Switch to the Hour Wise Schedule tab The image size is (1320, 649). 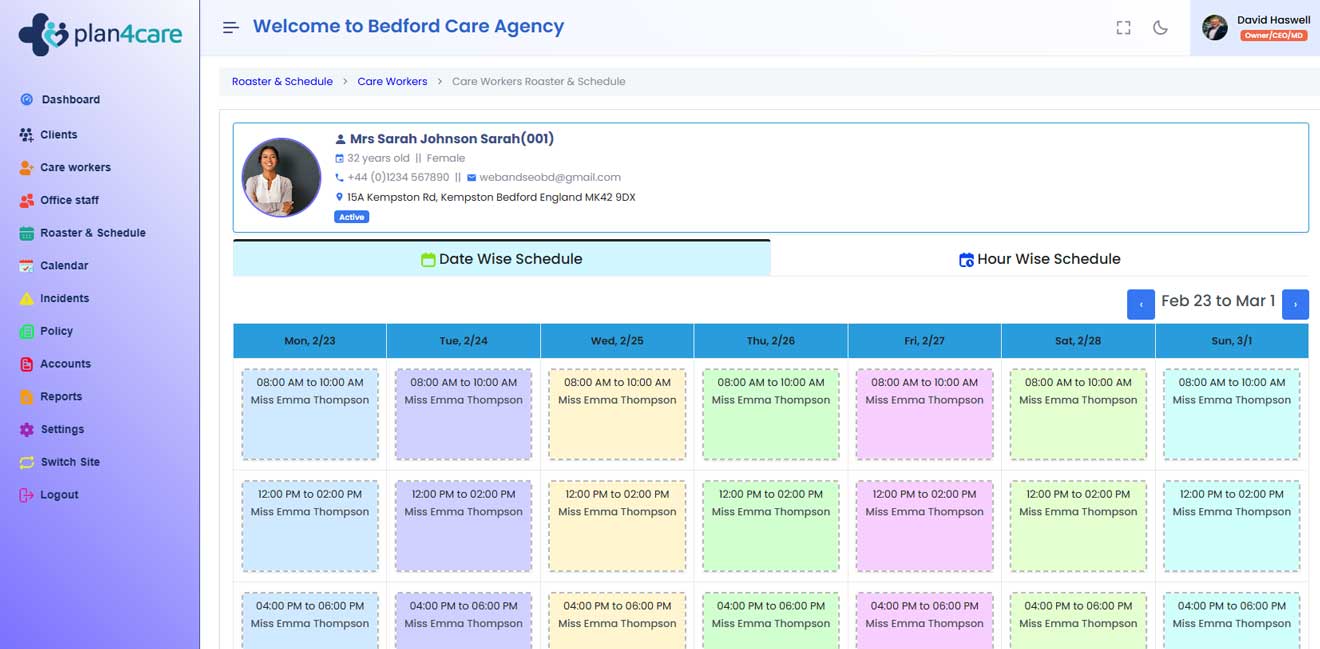(x=1039, y=259)
